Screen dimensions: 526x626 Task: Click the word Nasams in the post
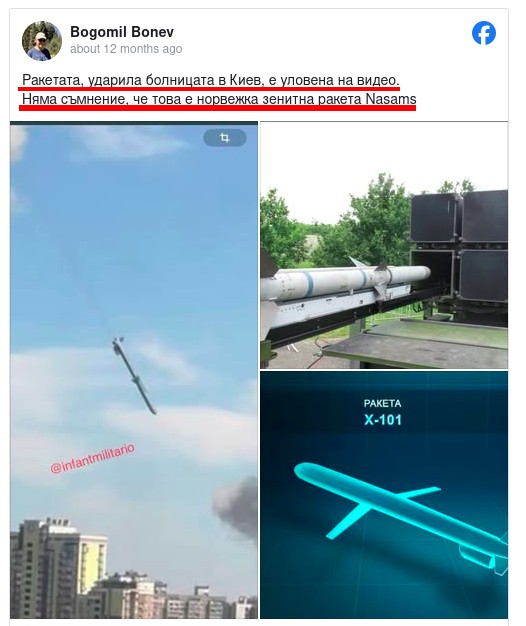point(391,99)
